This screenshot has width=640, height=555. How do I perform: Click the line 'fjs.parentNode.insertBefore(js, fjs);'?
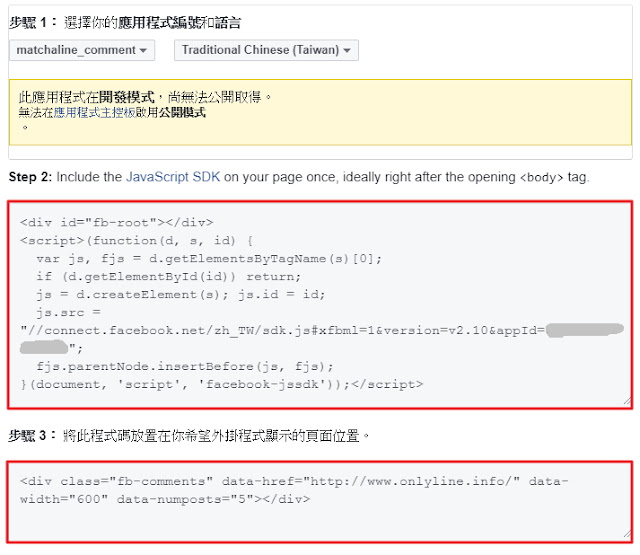[x=185, y=366]
